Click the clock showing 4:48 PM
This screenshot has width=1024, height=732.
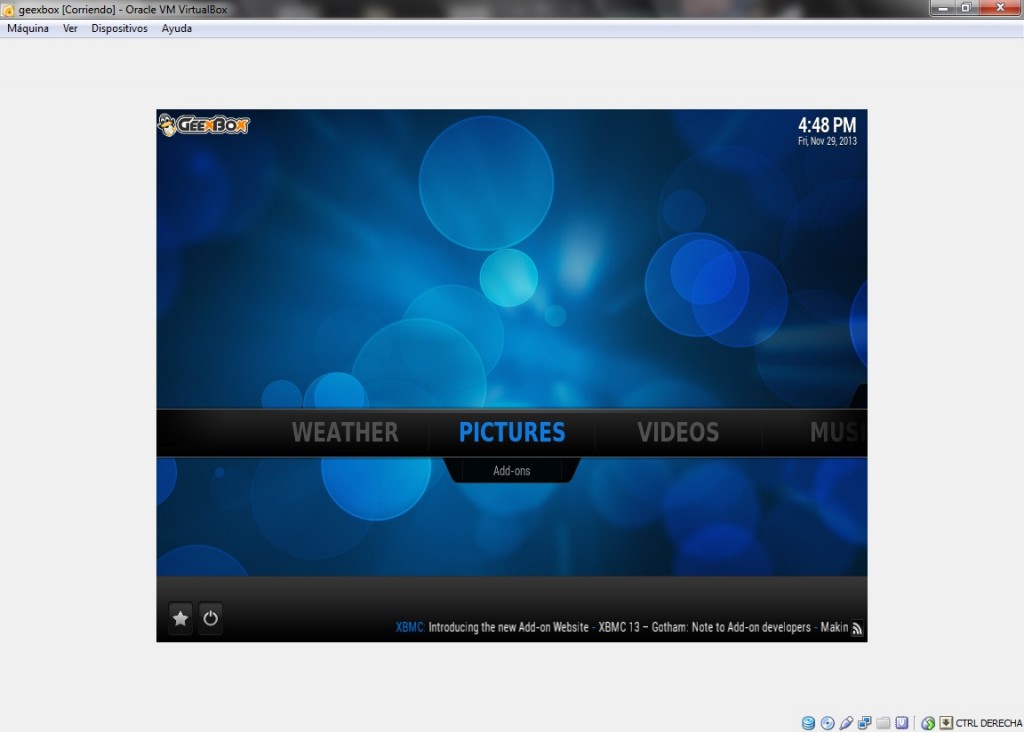[x=826, y=126]
